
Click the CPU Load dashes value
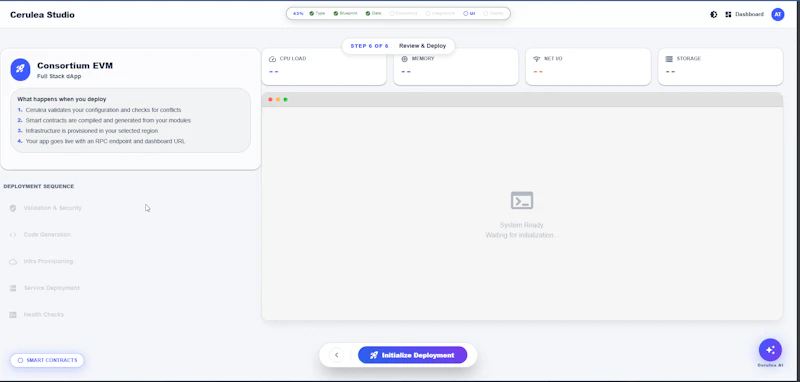[273, 71]
